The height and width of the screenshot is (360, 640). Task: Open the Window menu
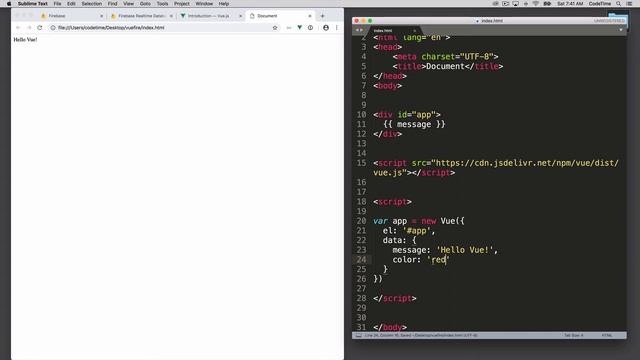(x=204, y=4)
